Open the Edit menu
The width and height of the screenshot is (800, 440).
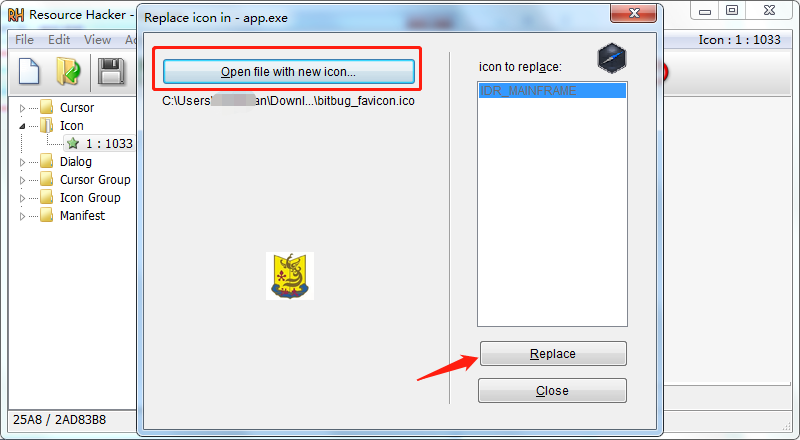[59, 40]
